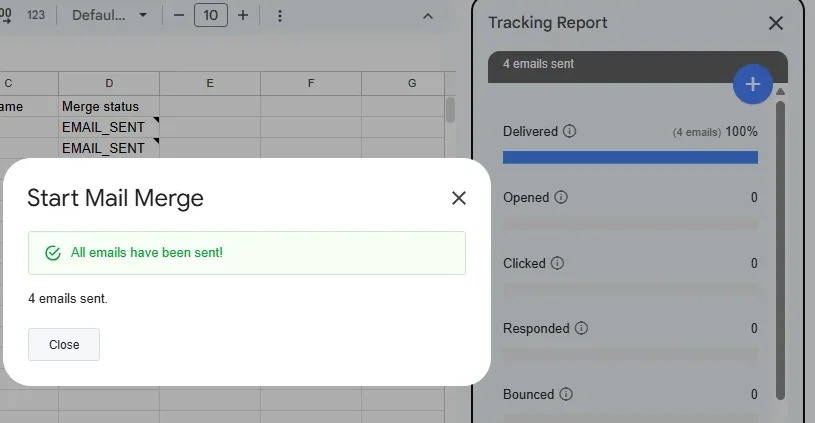The height and width of the screenshot is (423, 815).
Task: Click the Delivered '100%' value
Action: click(742, 131)
